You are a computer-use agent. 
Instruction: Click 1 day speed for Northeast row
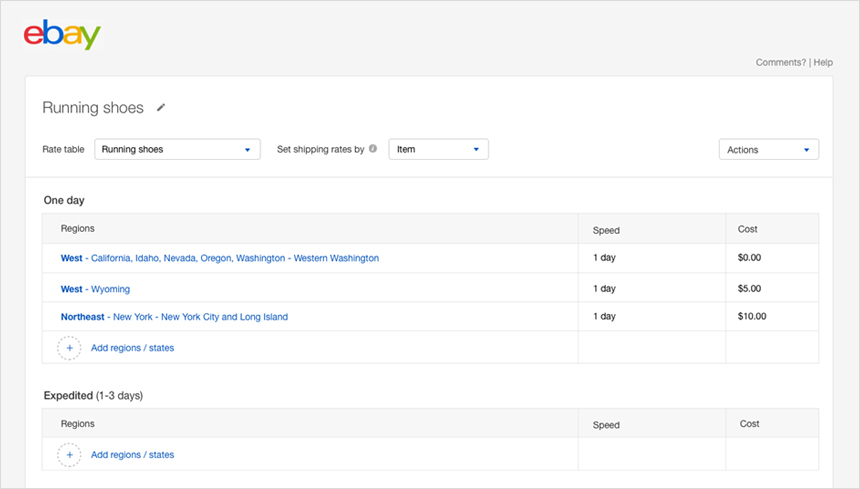tap(604, 316)
